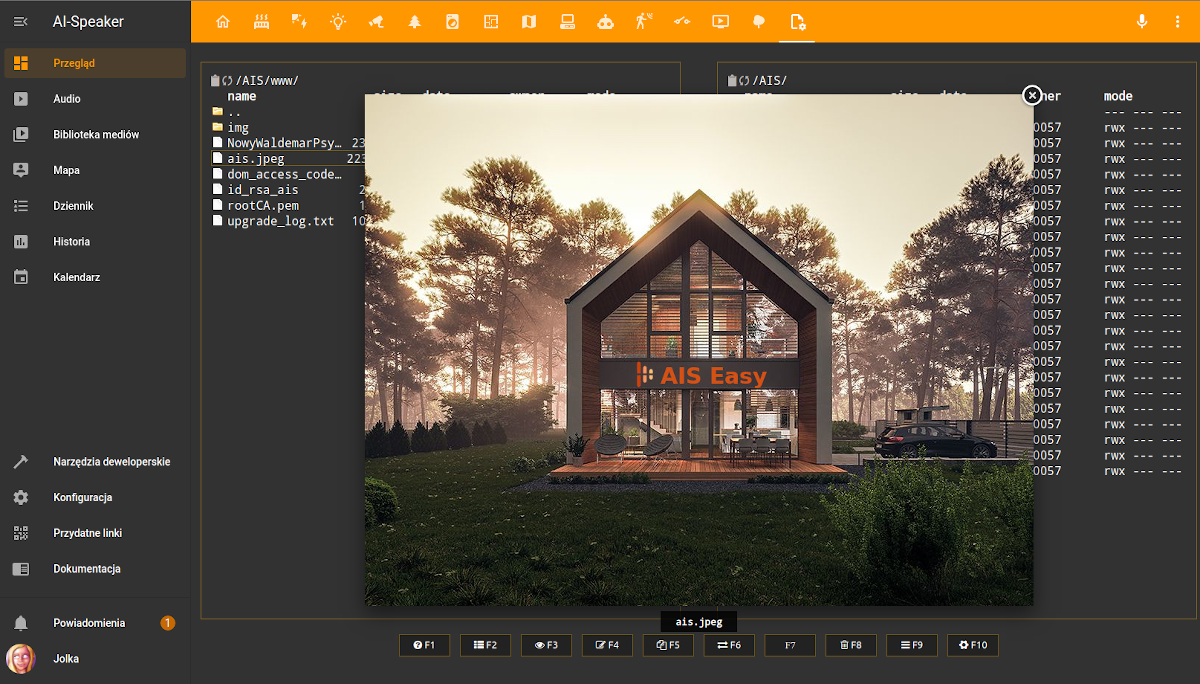This screenshot has height=684, width=1200.
Task: Click clipboard icon of /AIS/www/ panel
Action: pos(215,80)
